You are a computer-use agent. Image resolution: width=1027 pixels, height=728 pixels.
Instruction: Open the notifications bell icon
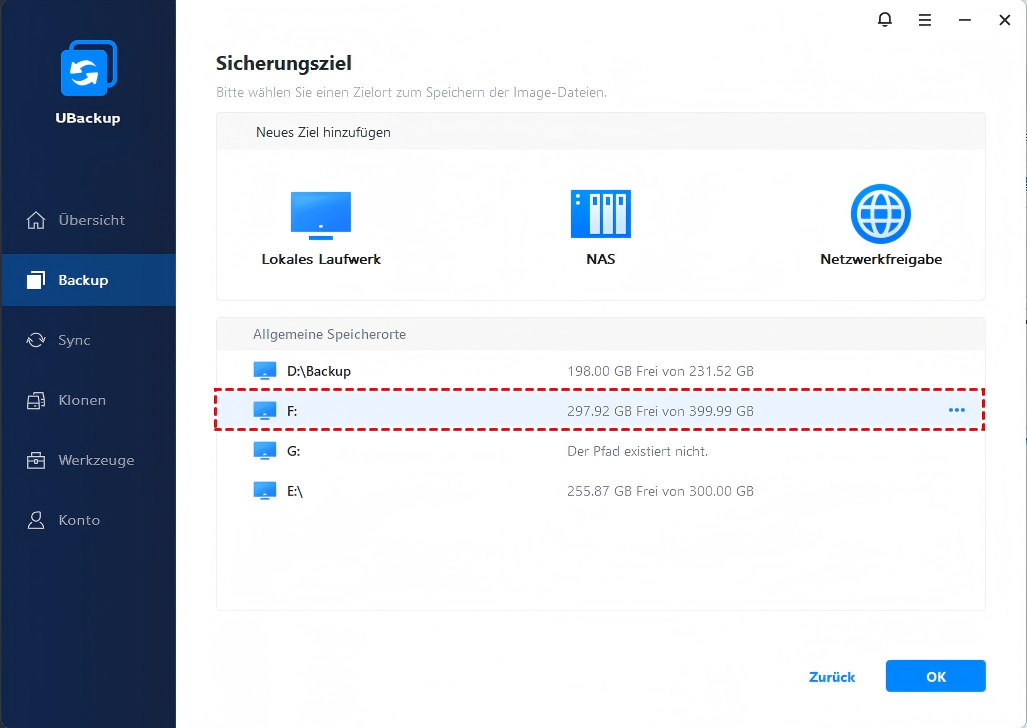tap(885, 19)
